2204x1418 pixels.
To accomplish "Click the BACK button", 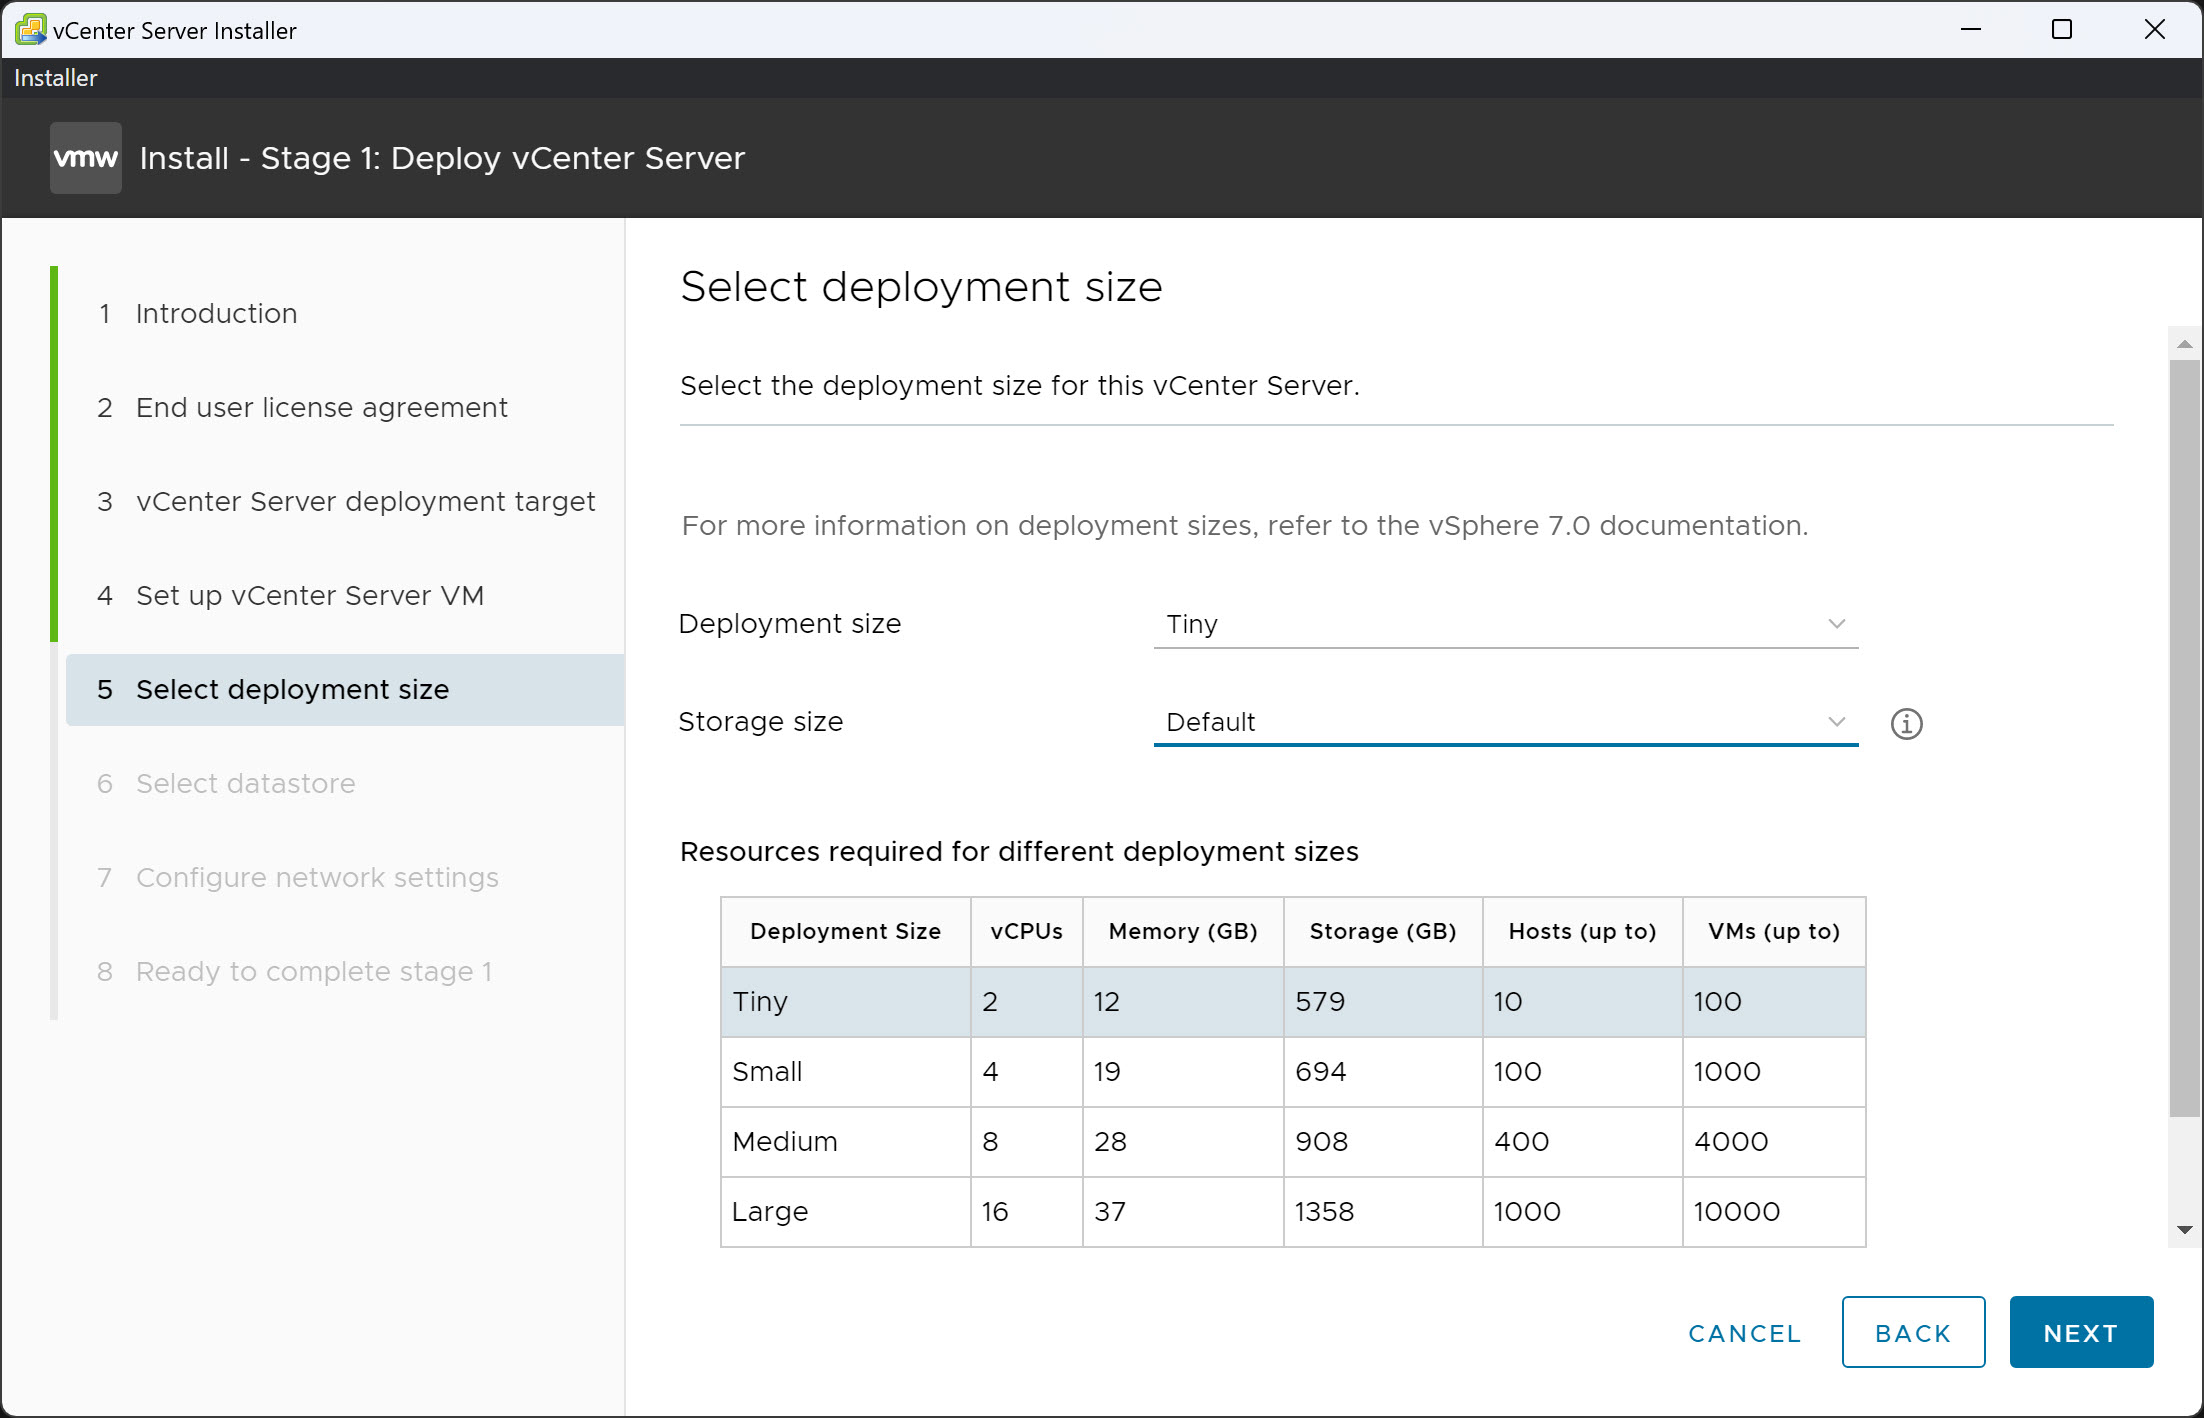I will pyautogui.click(x=1912, y=1331).
